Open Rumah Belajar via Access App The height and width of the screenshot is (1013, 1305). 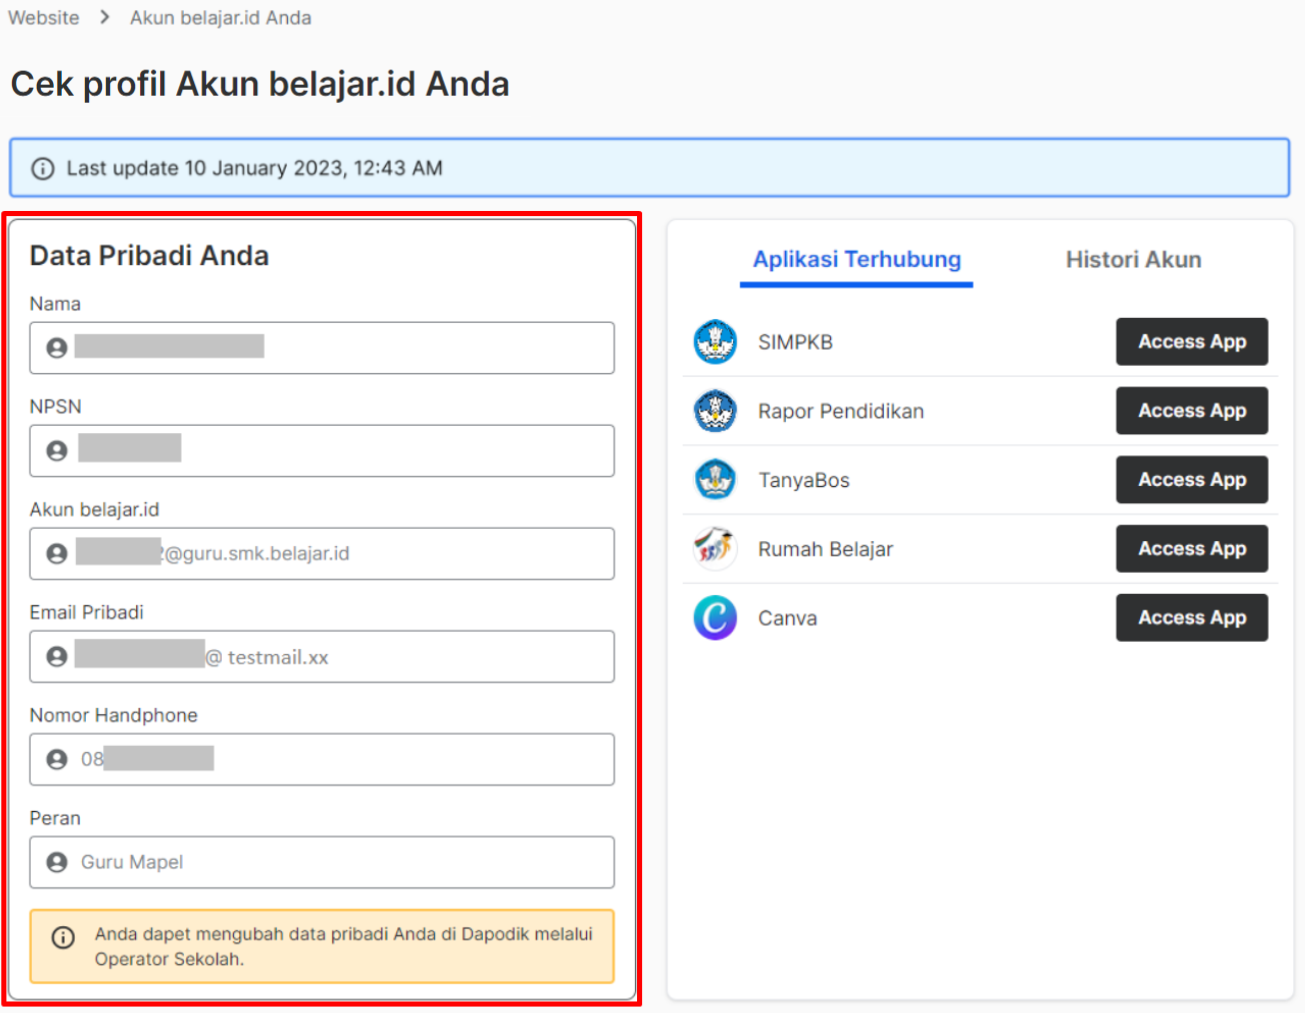coord(1192,549)
